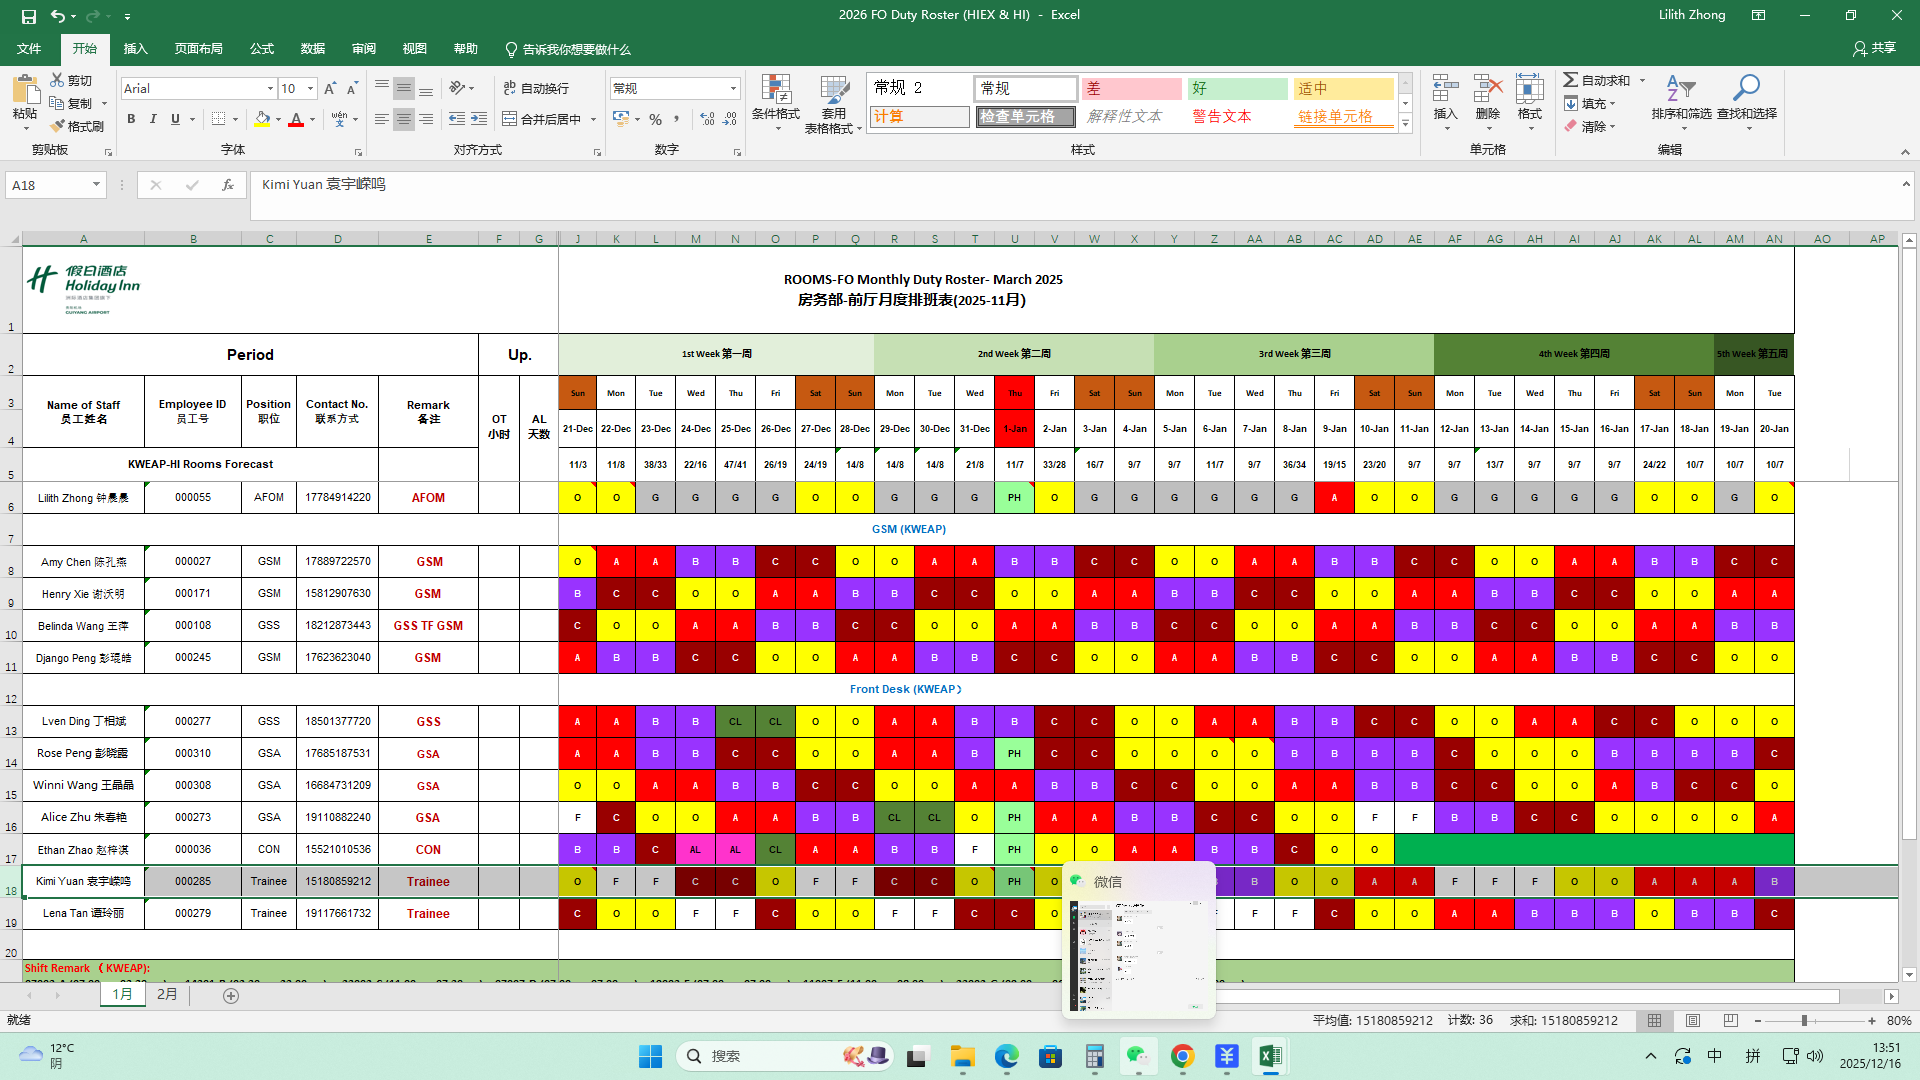Expand the font name Arial dropdown

coord(270,89)
